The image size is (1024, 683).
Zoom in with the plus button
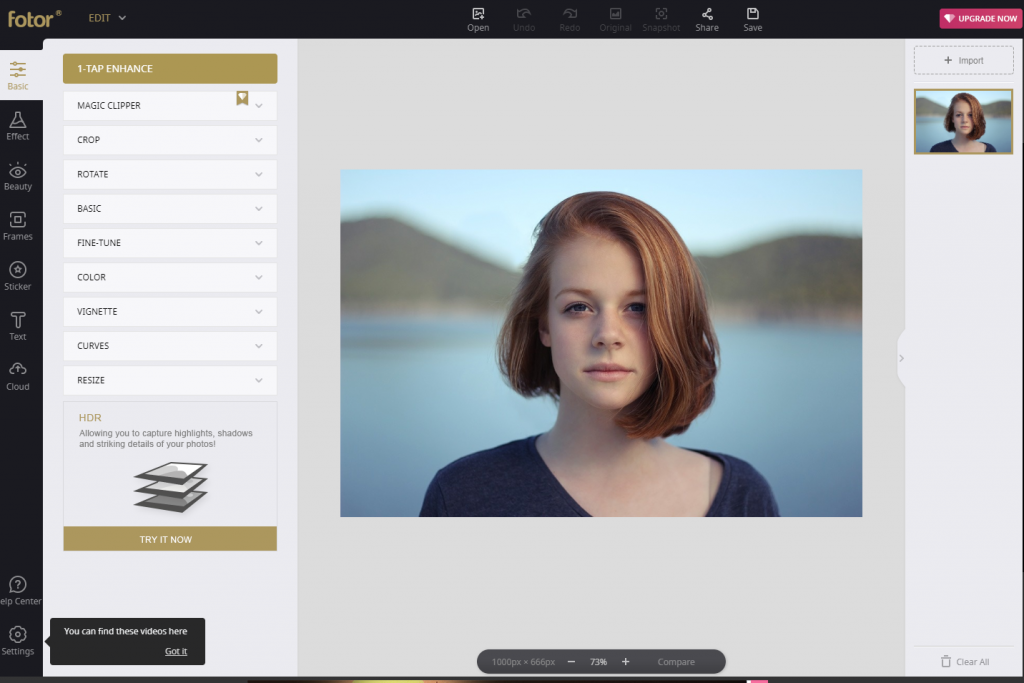626,661
